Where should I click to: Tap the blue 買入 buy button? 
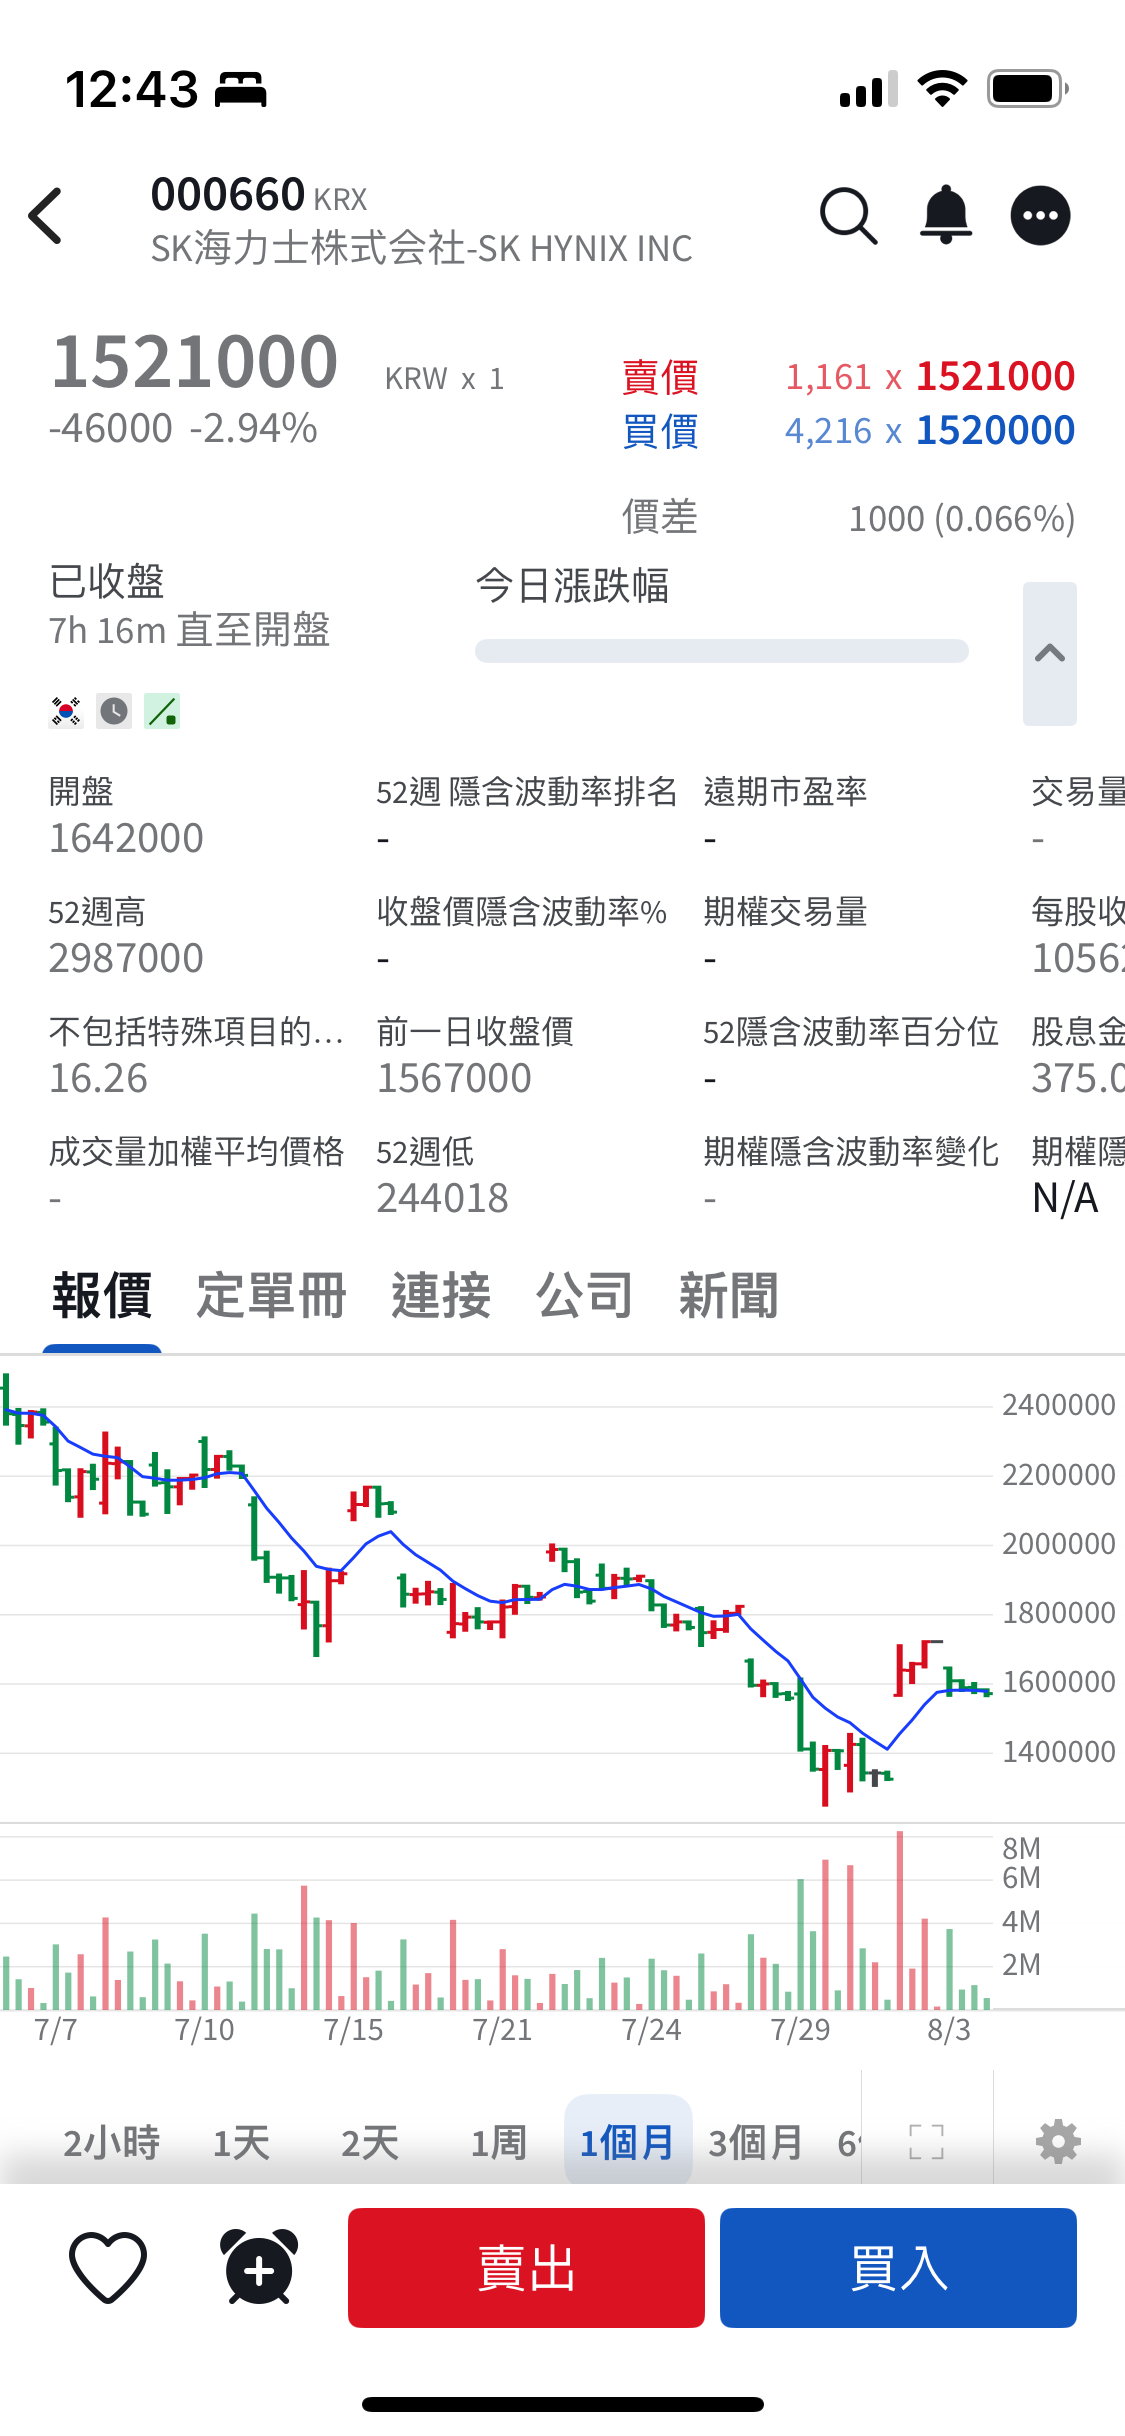(898, 2267)
